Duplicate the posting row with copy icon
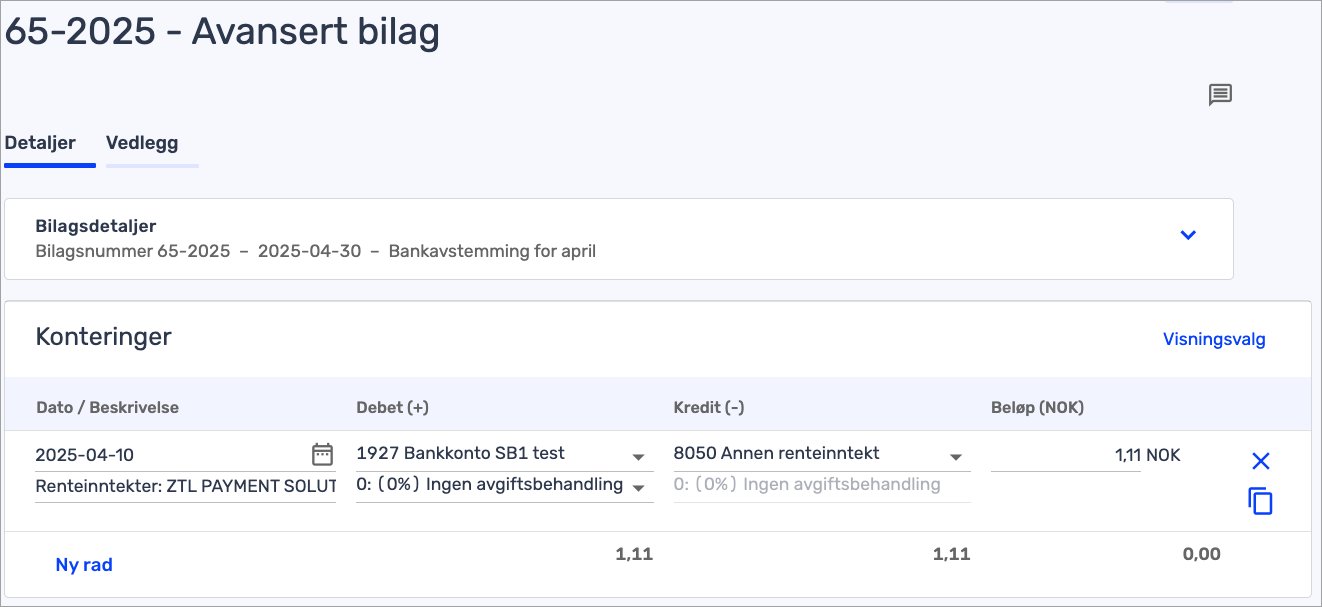The height and width of the screenshot is (607, 1322). coord(1261,501)
